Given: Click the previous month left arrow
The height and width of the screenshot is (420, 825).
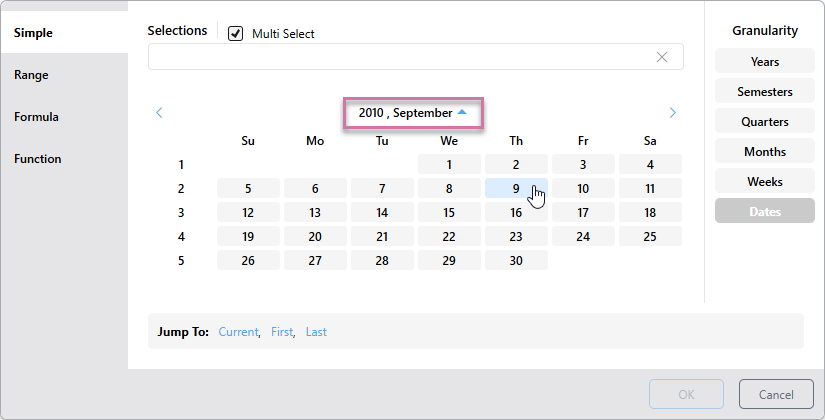Looking at the screenshot, I should tap(160, 113).
